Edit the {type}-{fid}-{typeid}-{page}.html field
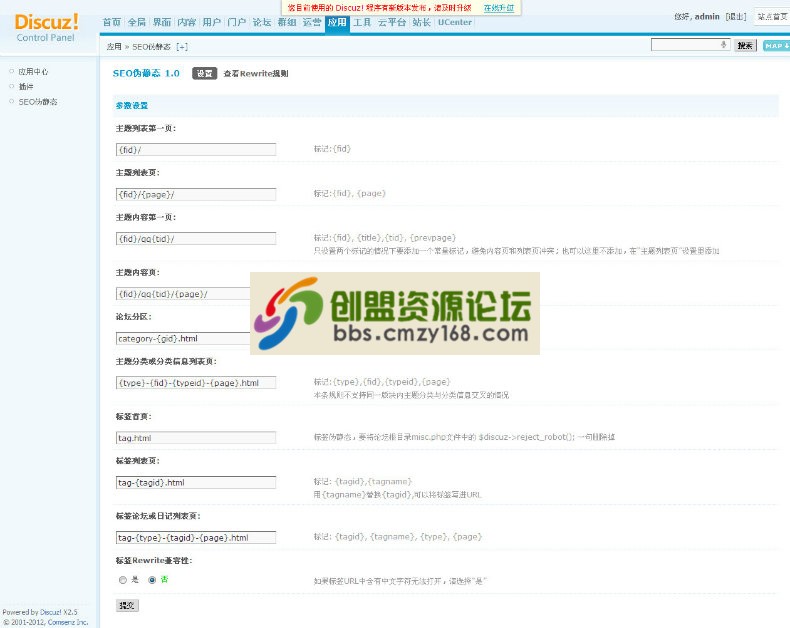The height and width of the screenshot is (628, 790). 196,383
